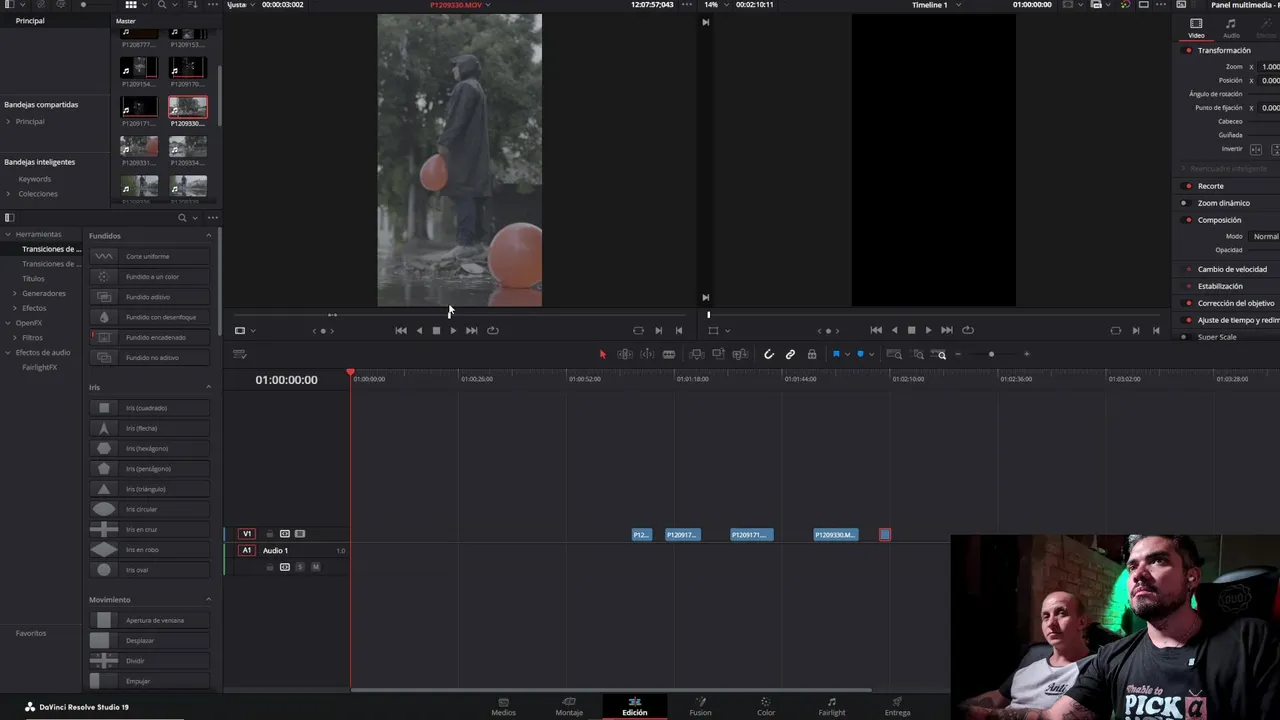Viewport: 1280px width, 720px height.
Task: Switch to the Fusion page
Action: (x=700, y=706)
